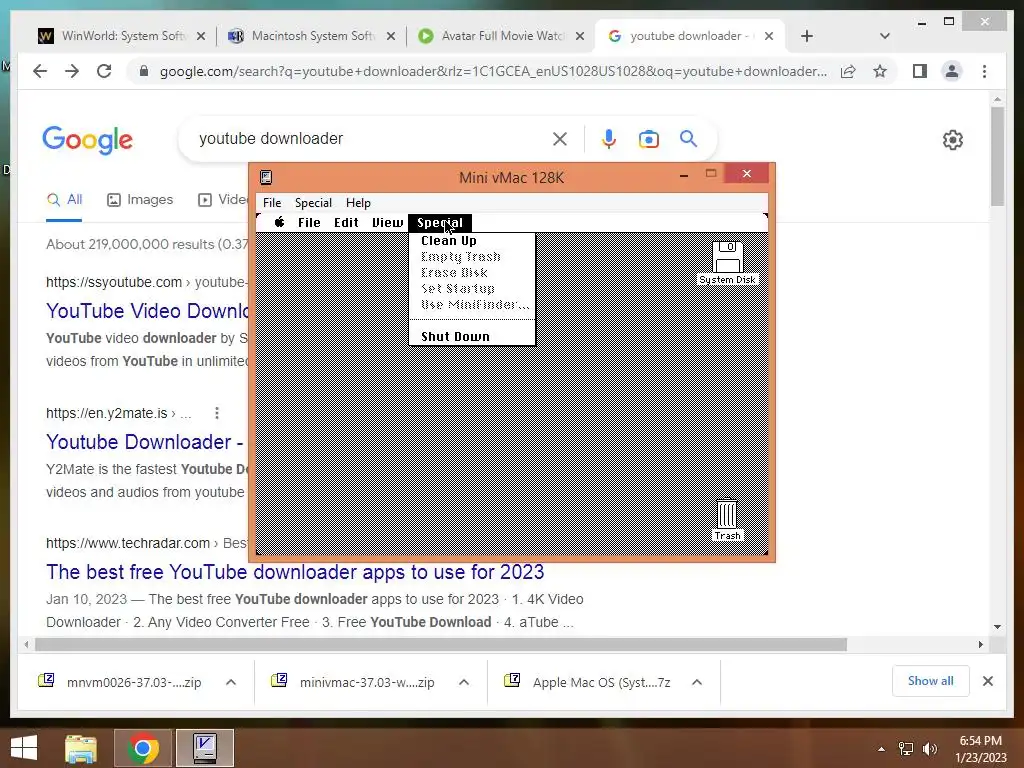Open Mini vMac window File menu
Screen dimensions: 1024x768
click(x=272, y=202)
